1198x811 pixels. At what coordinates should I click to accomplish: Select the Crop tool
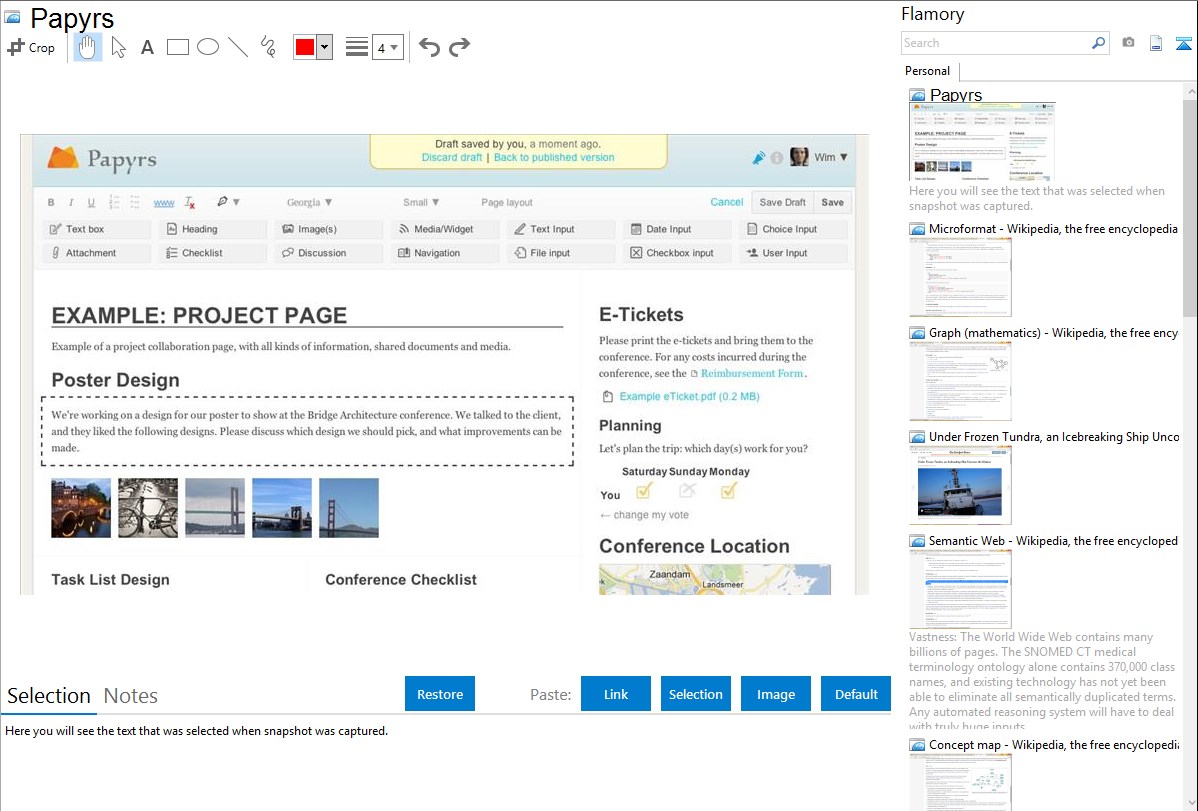coord(31,47)
